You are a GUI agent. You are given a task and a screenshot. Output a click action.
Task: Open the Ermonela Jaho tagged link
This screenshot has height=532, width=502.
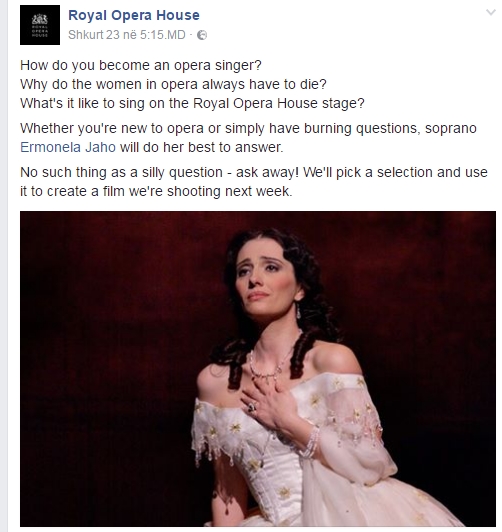68,147
